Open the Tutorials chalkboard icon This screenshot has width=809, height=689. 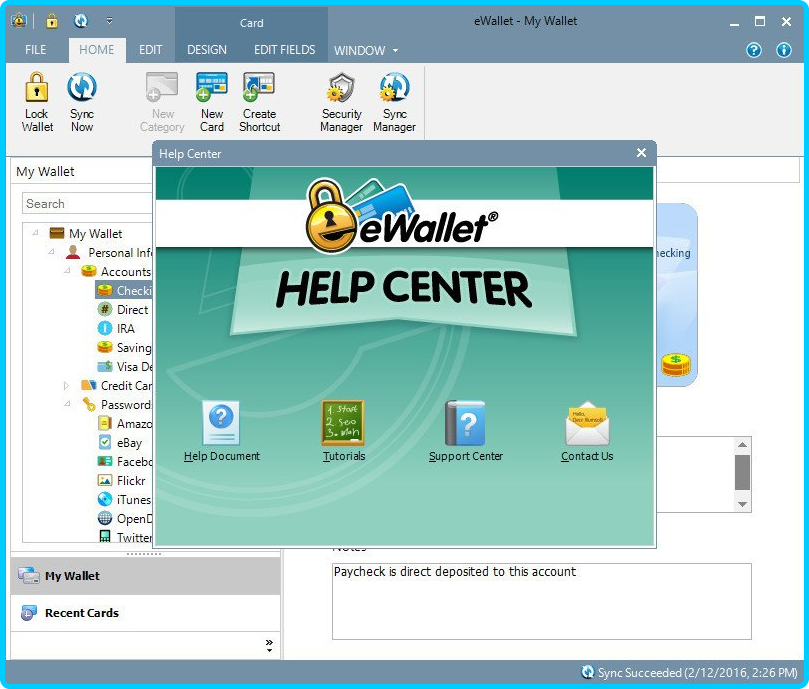(343, 423)
